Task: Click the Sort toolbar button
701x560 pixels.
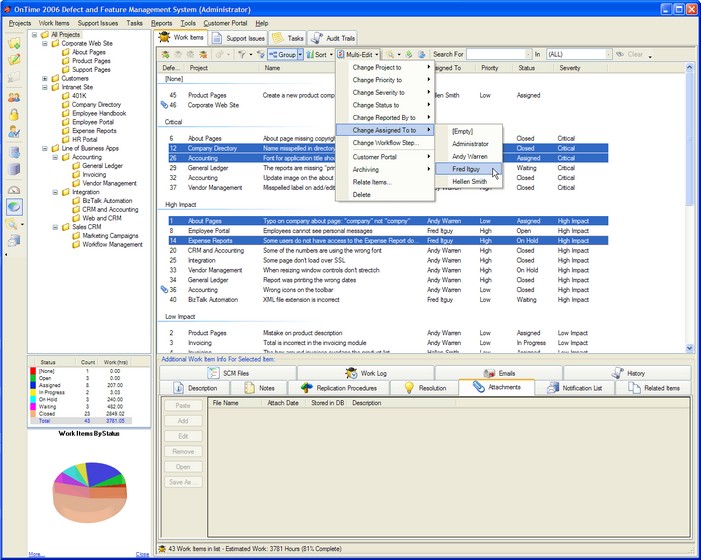Action: coord(317,55)
